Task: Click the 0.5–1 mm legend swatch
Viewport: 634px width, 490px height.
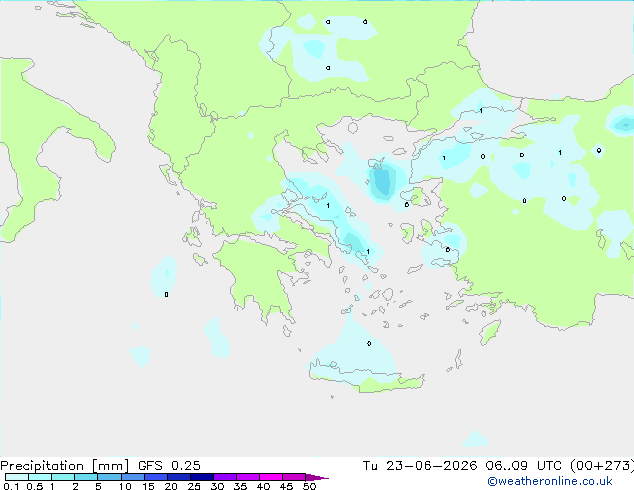Action: (x=40, y=477)
